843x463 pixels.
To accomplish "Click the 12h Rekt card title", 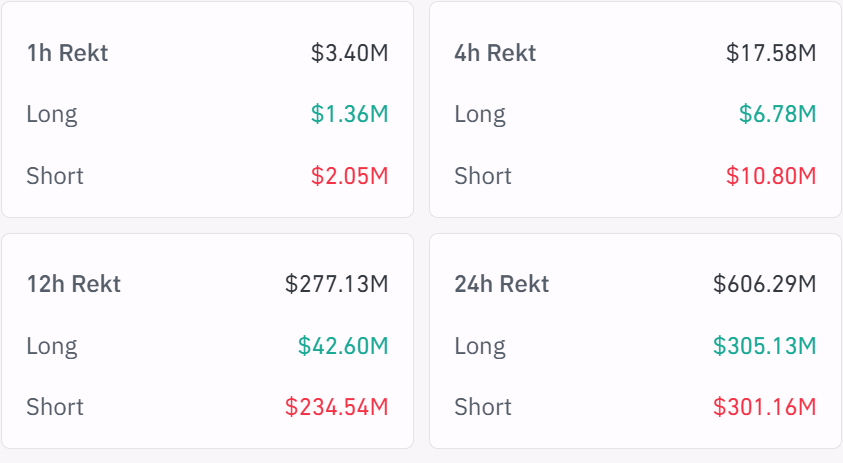I will coord(73,284).
